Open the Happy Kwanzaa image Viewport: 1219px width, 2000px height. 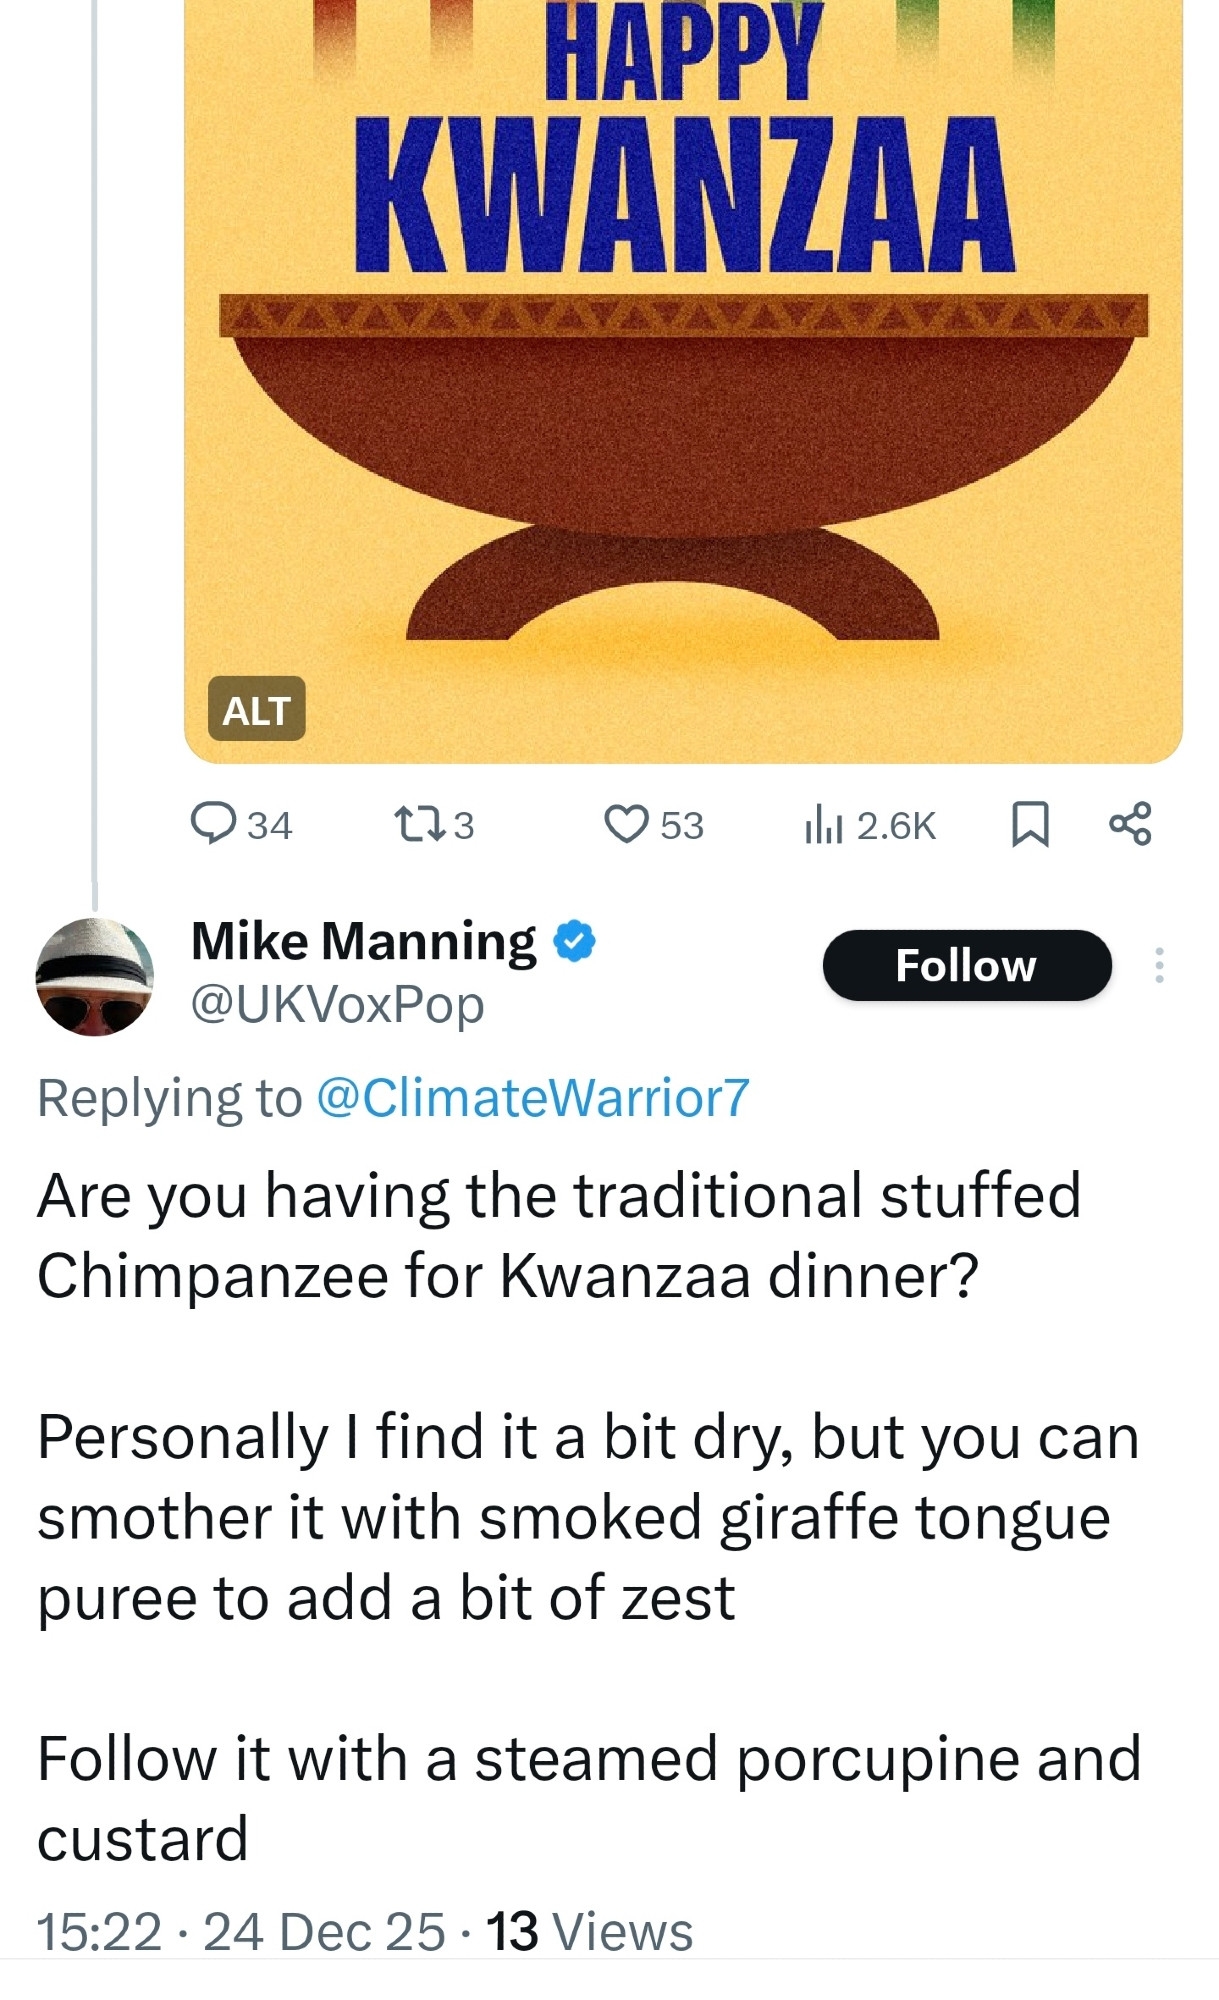[x=683, y=400]
